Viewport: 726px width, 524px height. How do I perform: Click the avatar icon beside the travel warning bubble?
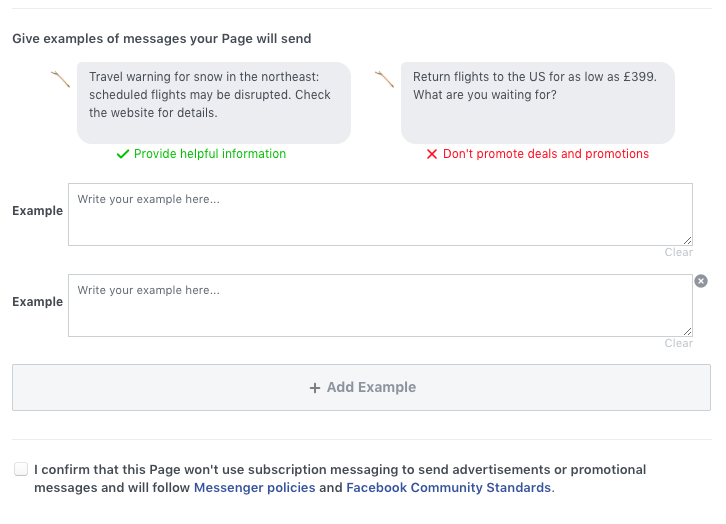coord(60,79)
